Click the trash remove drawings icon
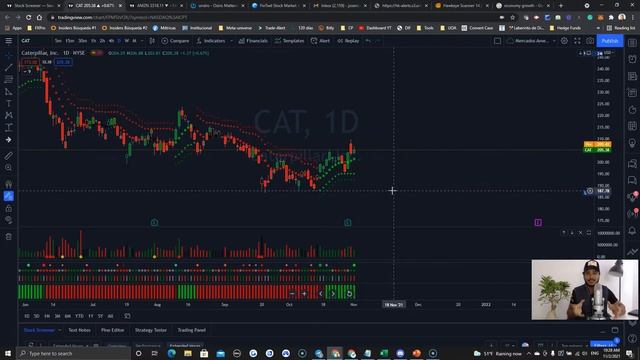 coord(9,236)
